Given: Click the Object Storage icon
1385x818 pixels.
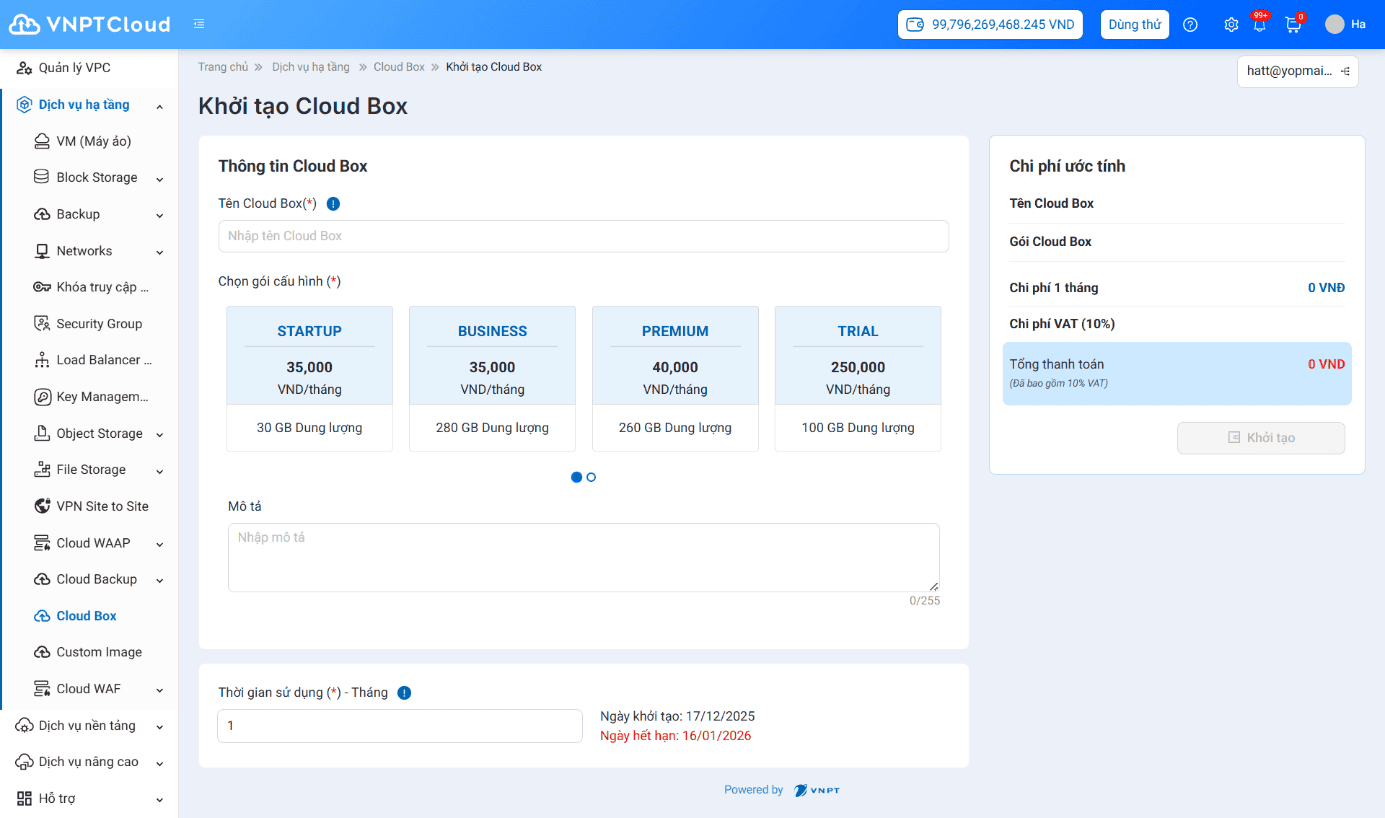Looking at the screenshot, I should click(x=42, y=433).
